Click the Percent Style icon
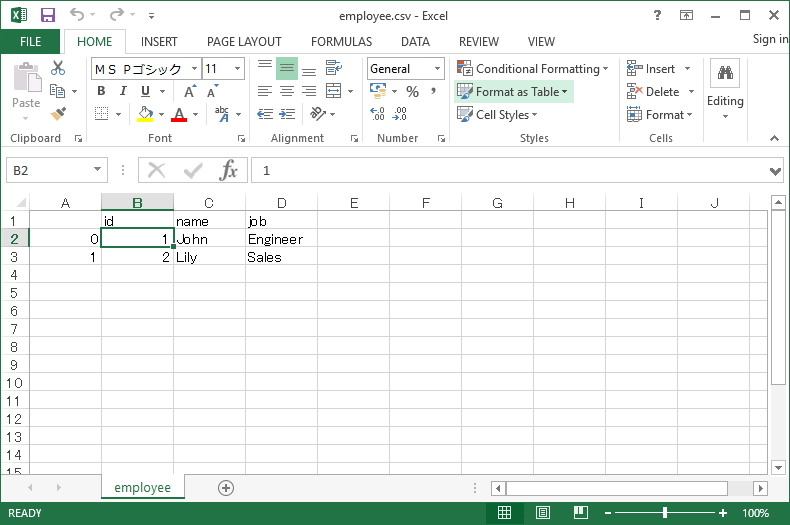 click(x=412, y=91)
